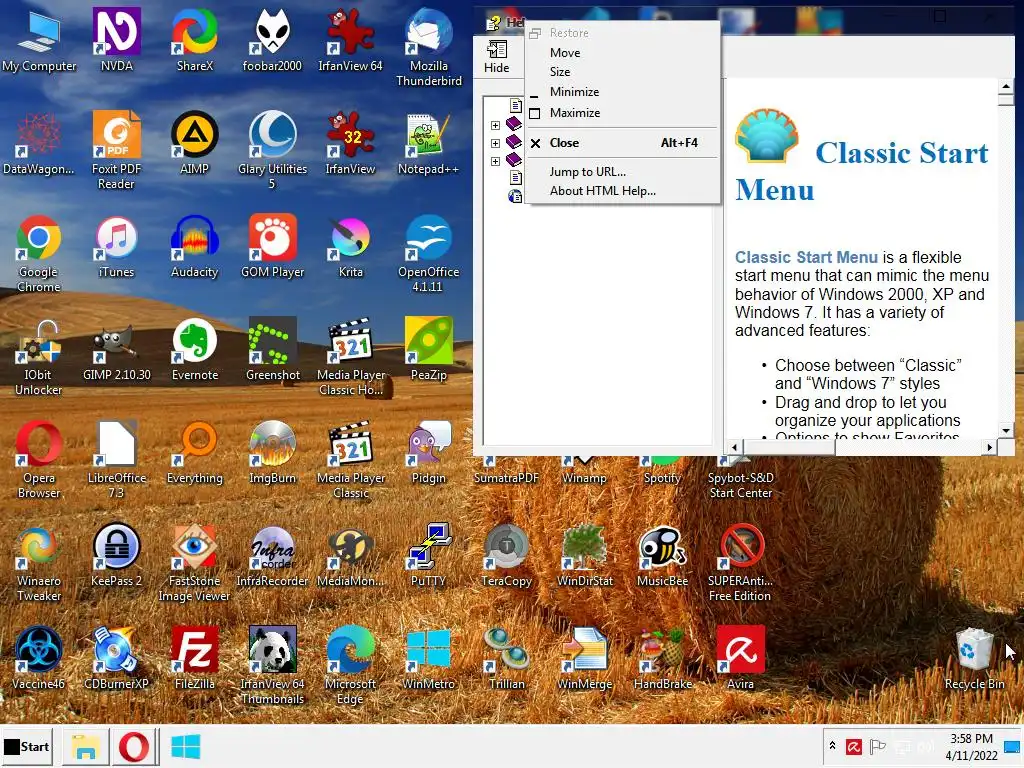Open Mozilla Thunderbird desktop shortcut
The image size is (1024, 768).
[x=428, y=47]
